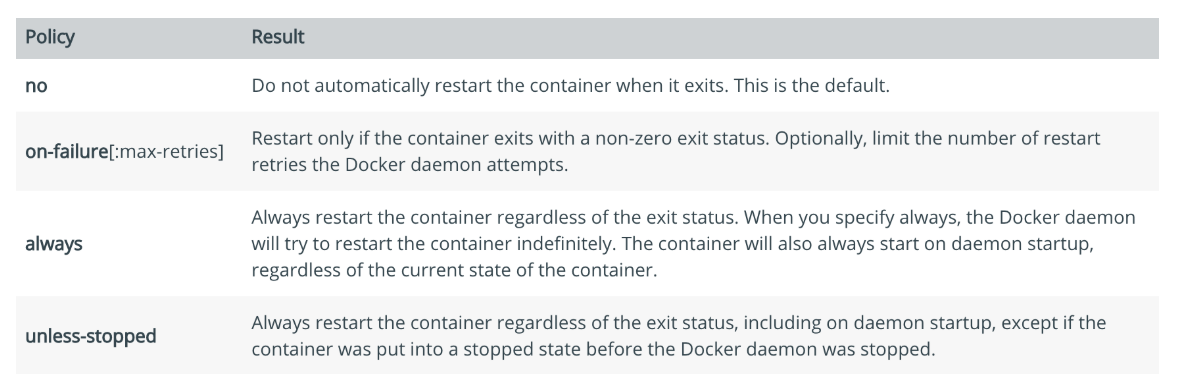Click the always row's first description line
This screenshot has height=391, width=1190.
click(x=694, y=218)
